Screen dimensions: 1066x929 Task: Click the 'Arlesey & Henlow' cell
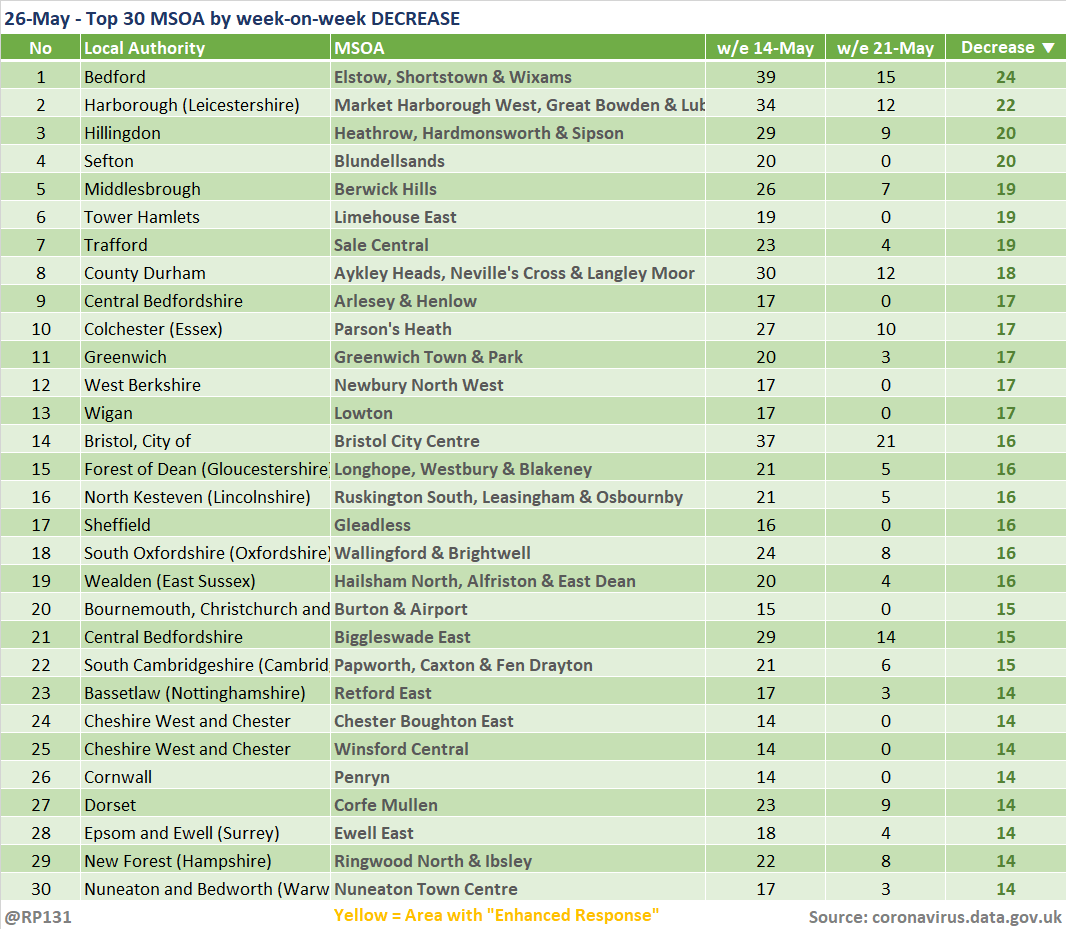click(518, 301)
